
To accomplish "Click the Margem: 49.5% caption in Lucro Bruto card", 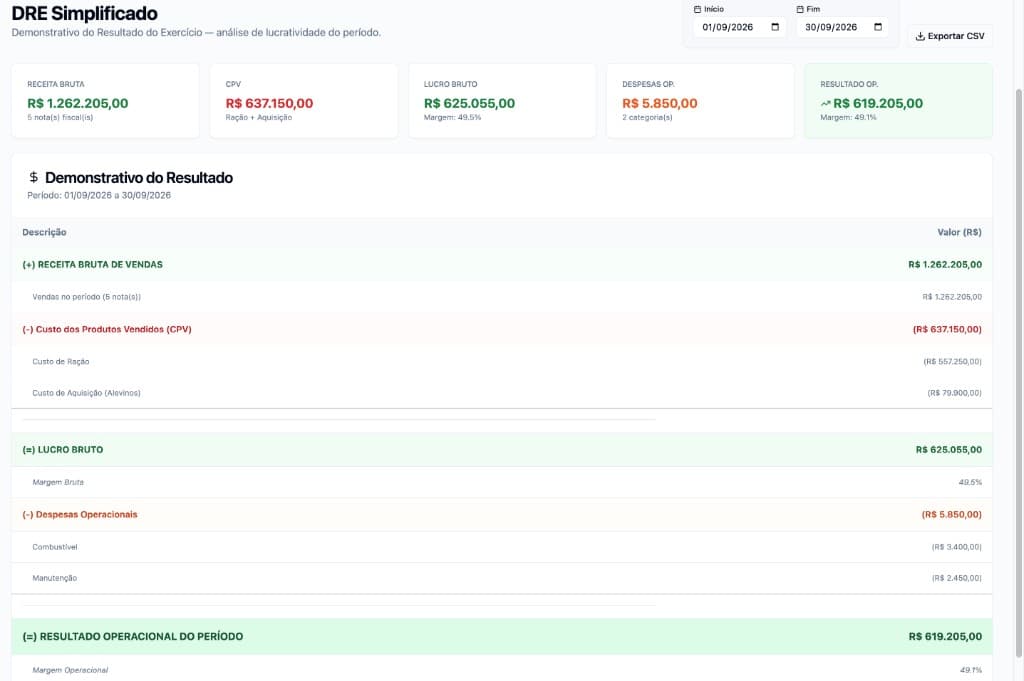I will tap(453, 118).
